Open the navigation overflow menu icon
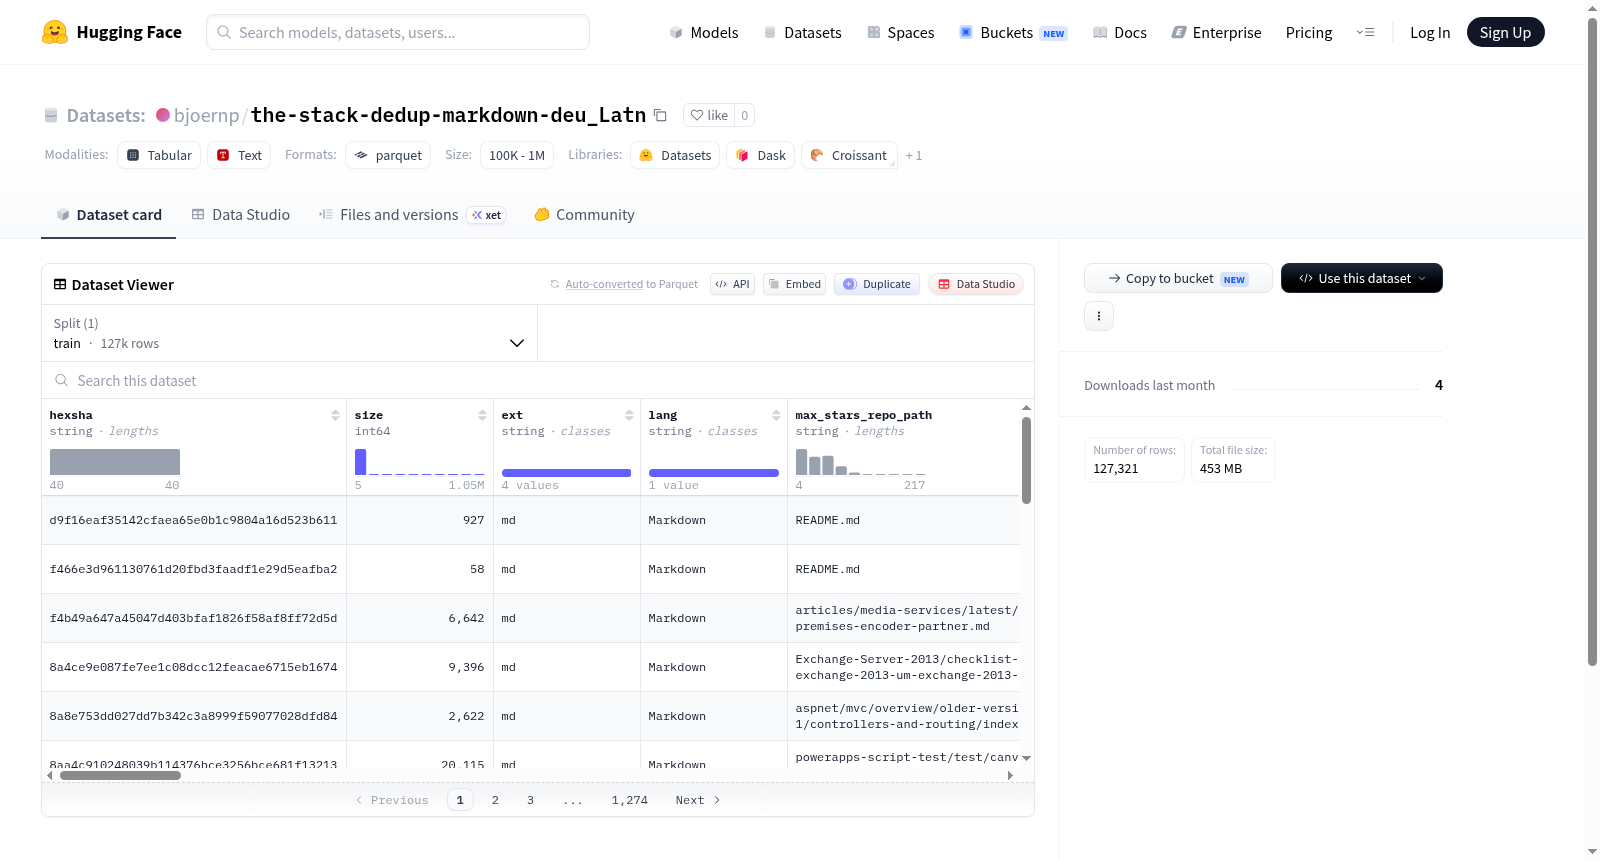The width and height of the screenshot is (1600, 861). click(1365, 32)
